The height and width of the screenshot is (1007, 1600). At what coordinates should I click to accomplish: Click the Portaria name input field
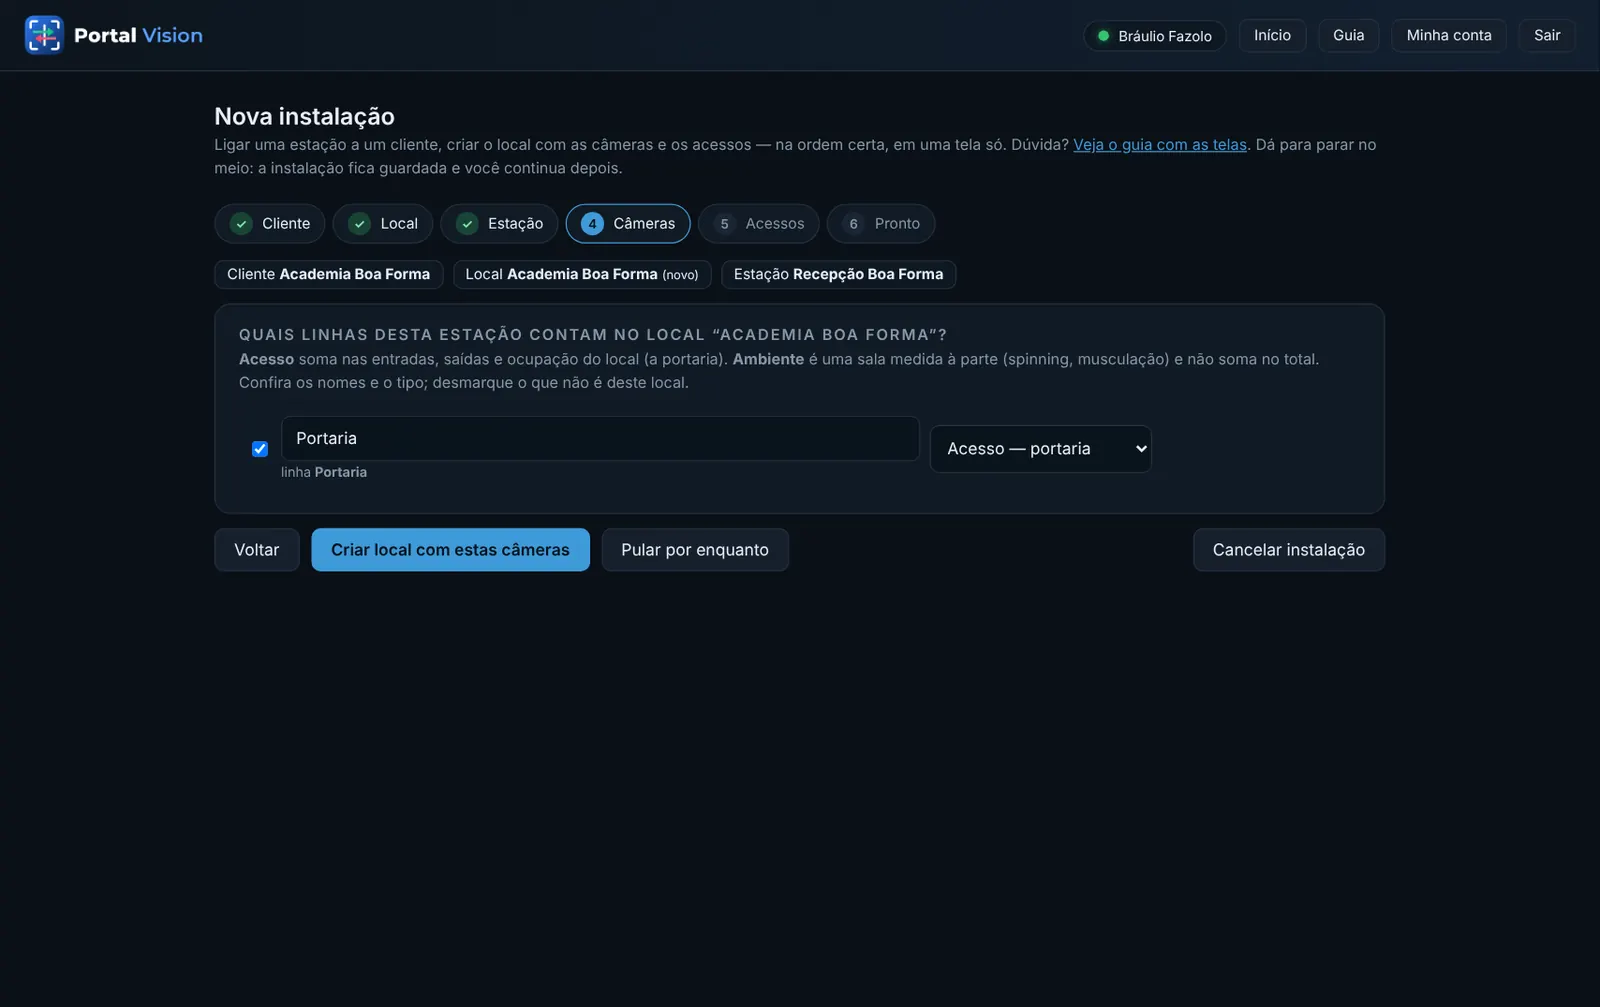(600, 439)
